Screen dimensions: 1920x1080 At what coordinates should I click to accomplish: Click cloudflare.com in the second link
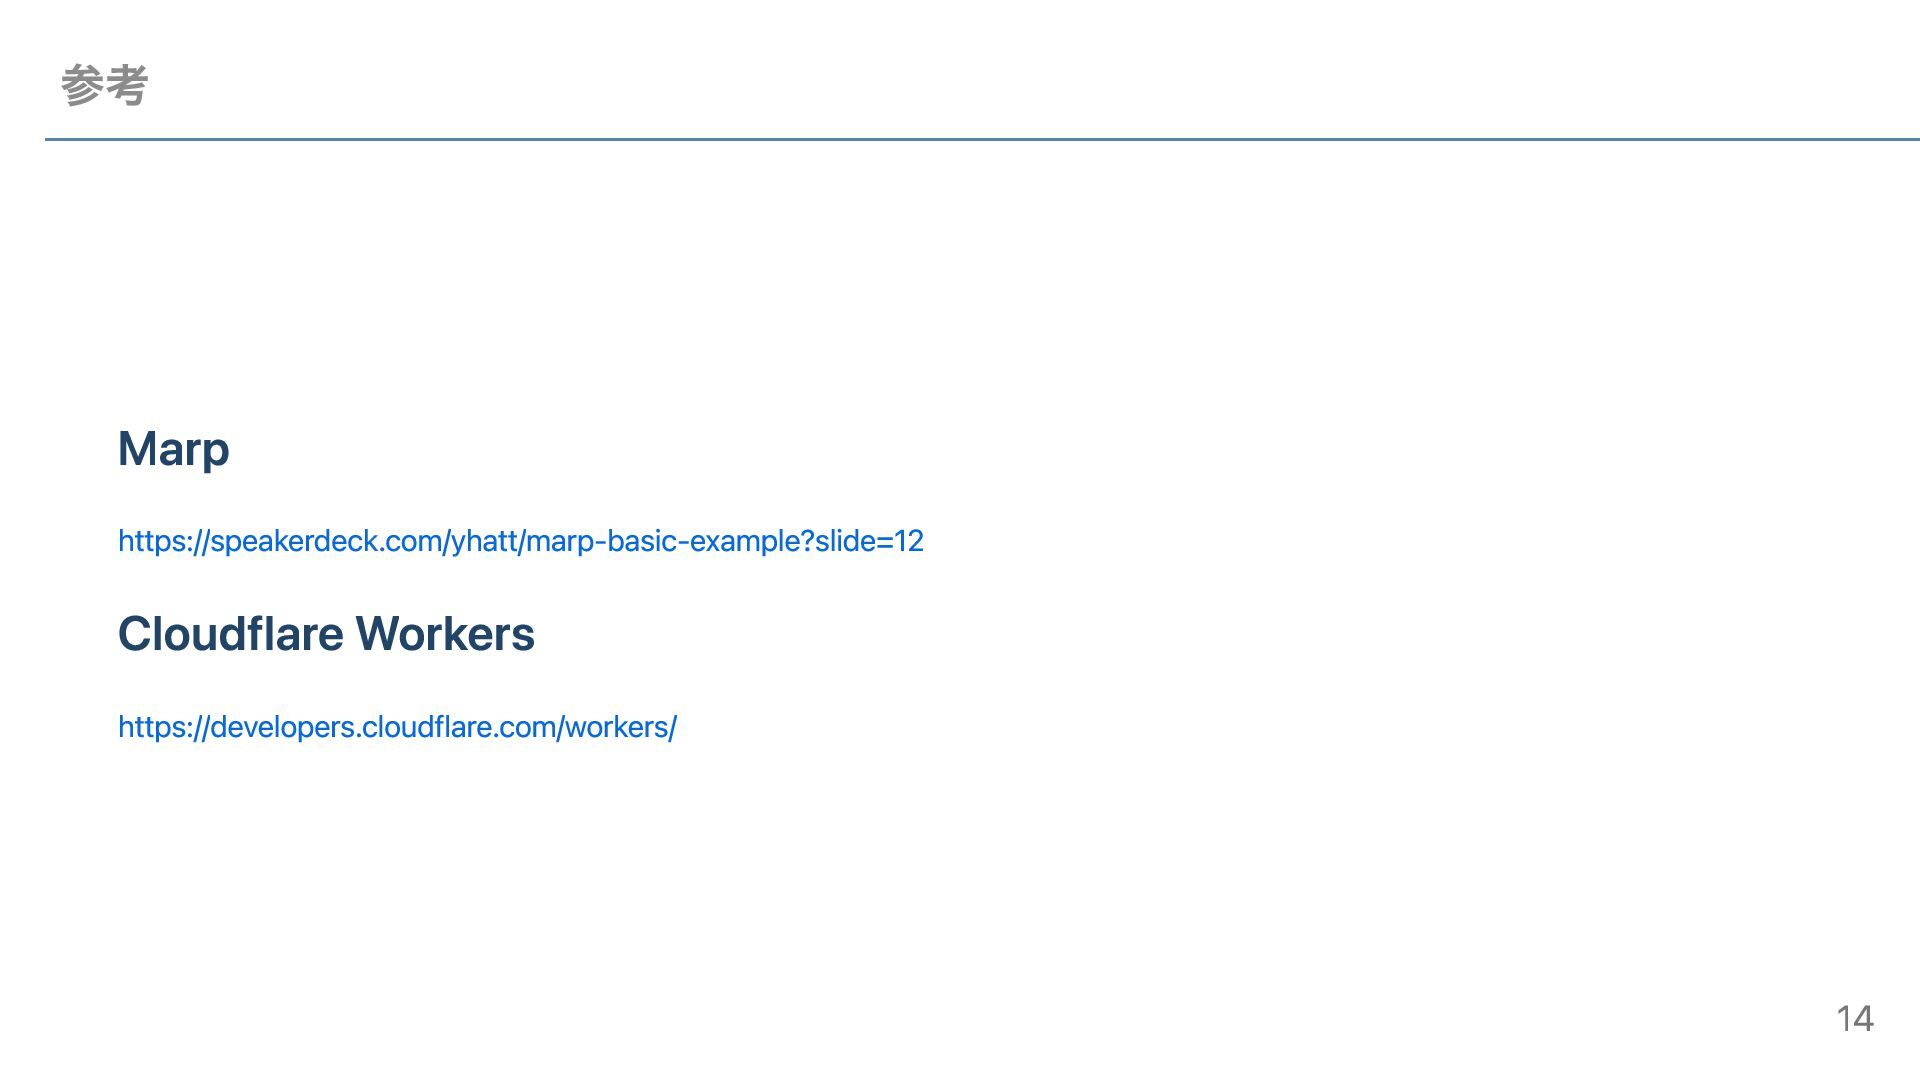[x=458, y=727]
